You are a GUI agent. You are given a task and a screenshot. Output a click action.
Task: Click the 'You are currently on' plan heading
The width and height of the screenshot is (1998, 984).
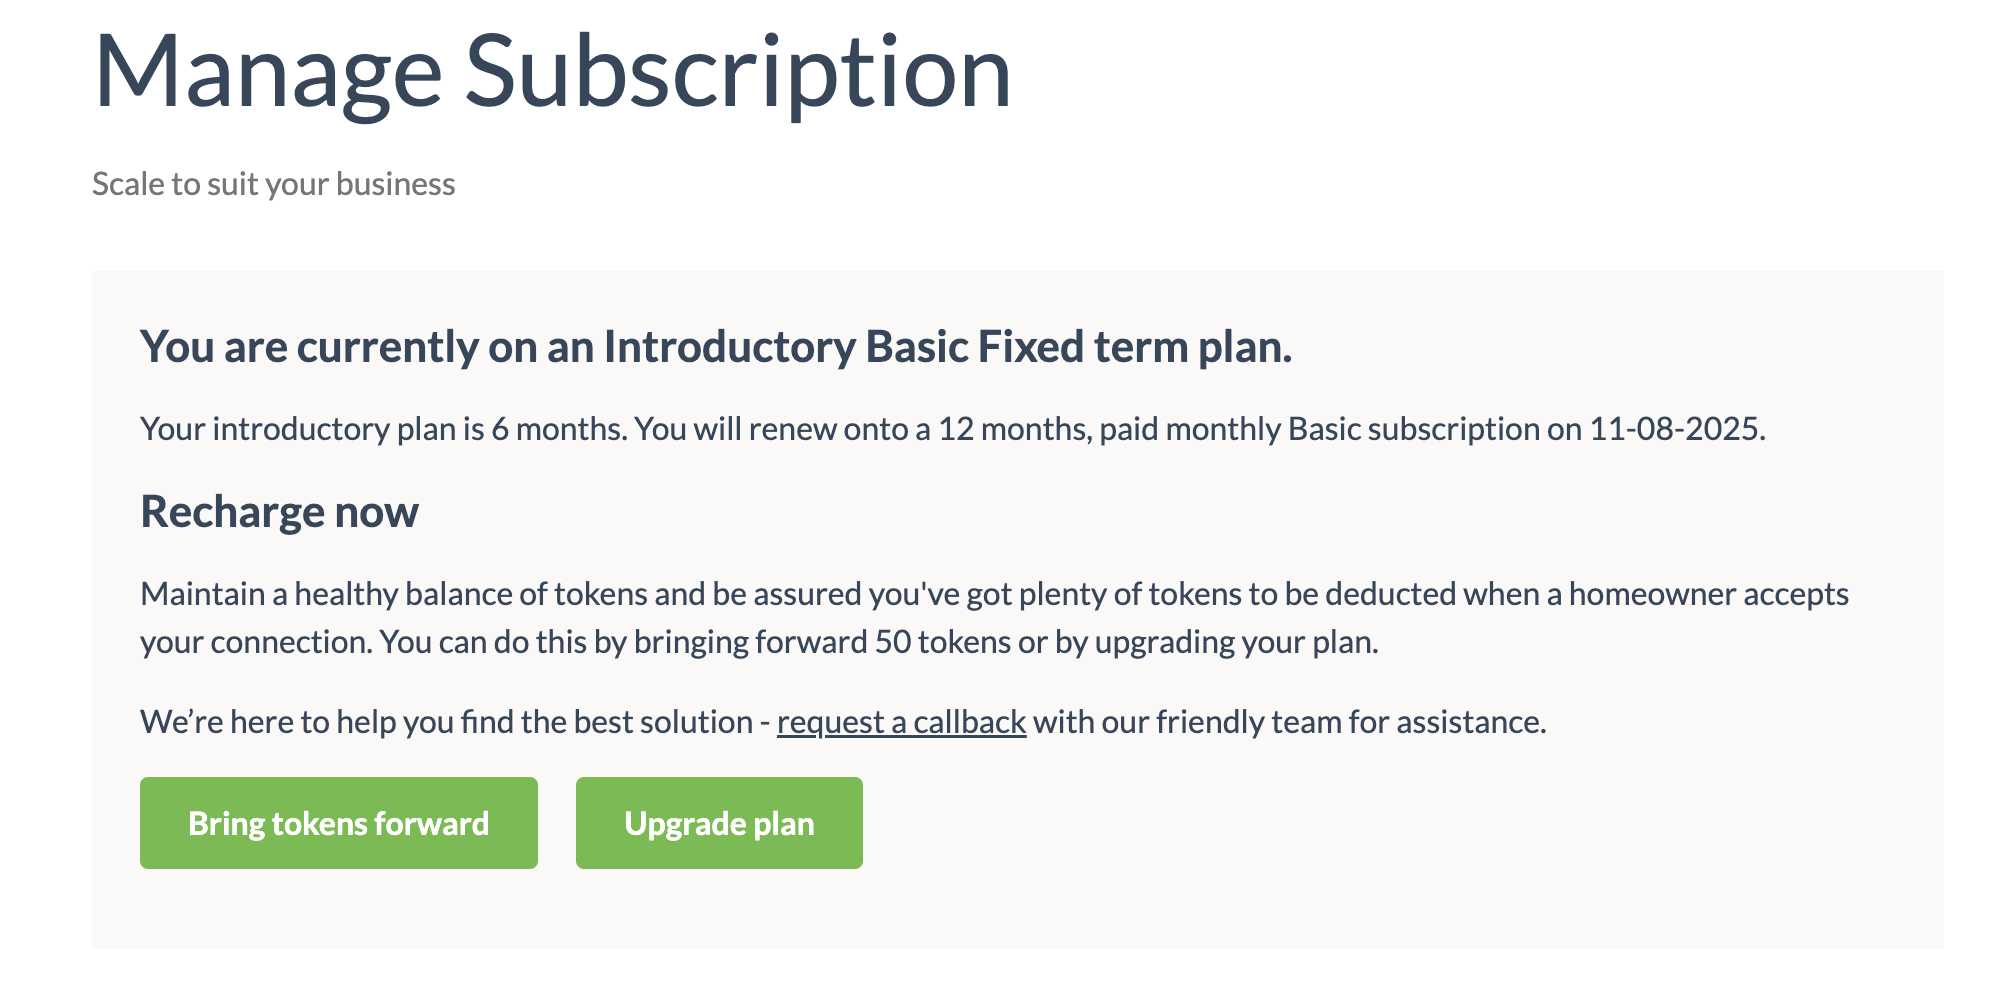(715, 347)
